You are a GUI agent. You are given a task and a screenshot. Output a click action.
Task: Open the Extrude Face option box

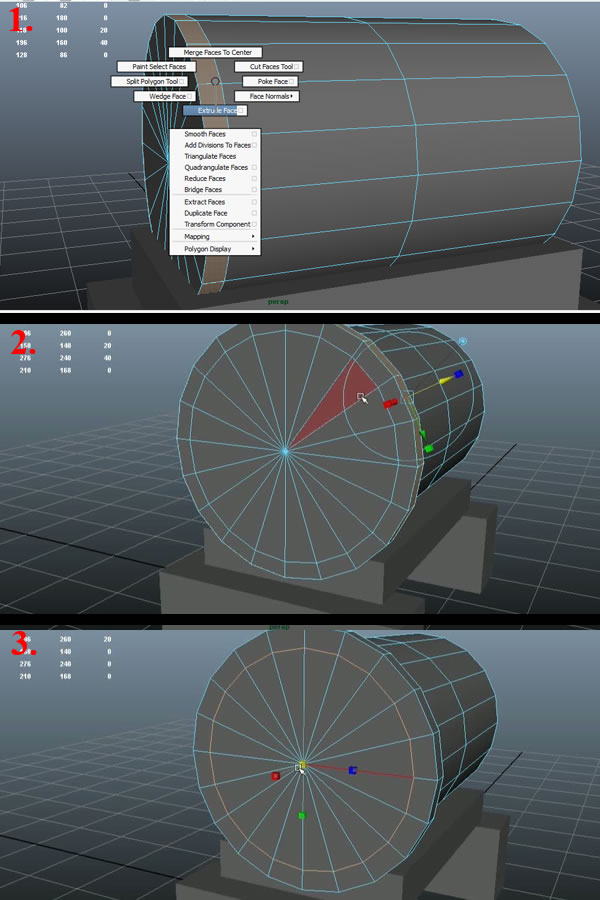(x=242, y=110)
